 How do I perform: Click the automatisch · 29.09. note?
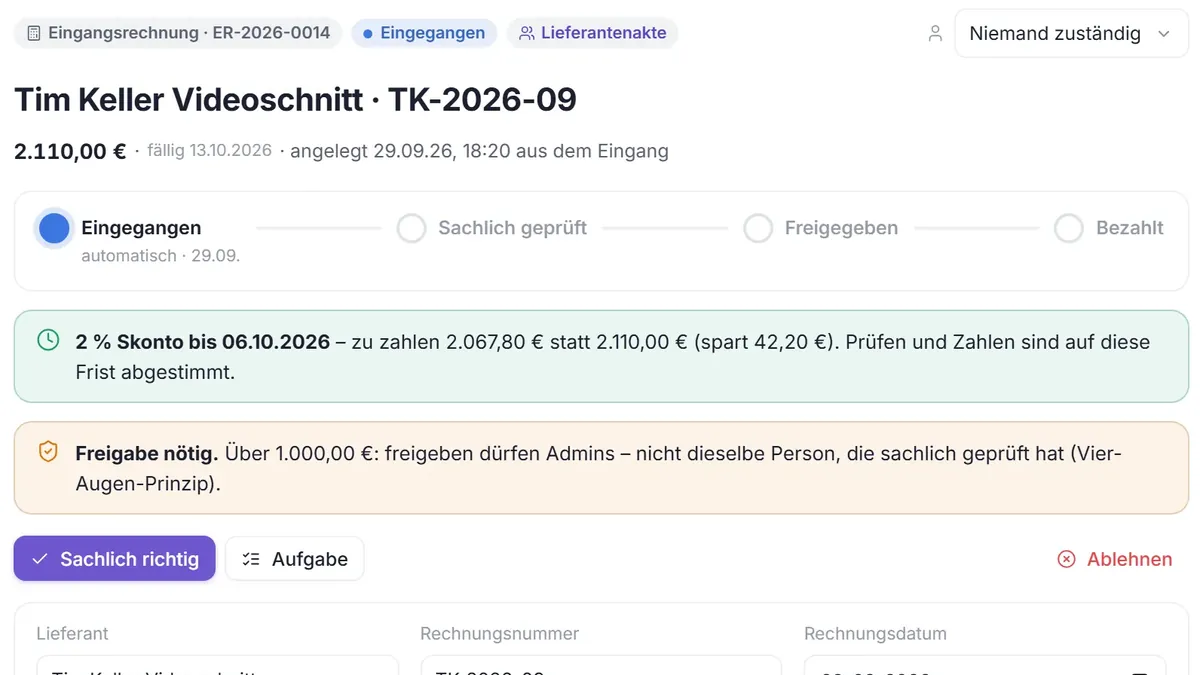[161, 256]
